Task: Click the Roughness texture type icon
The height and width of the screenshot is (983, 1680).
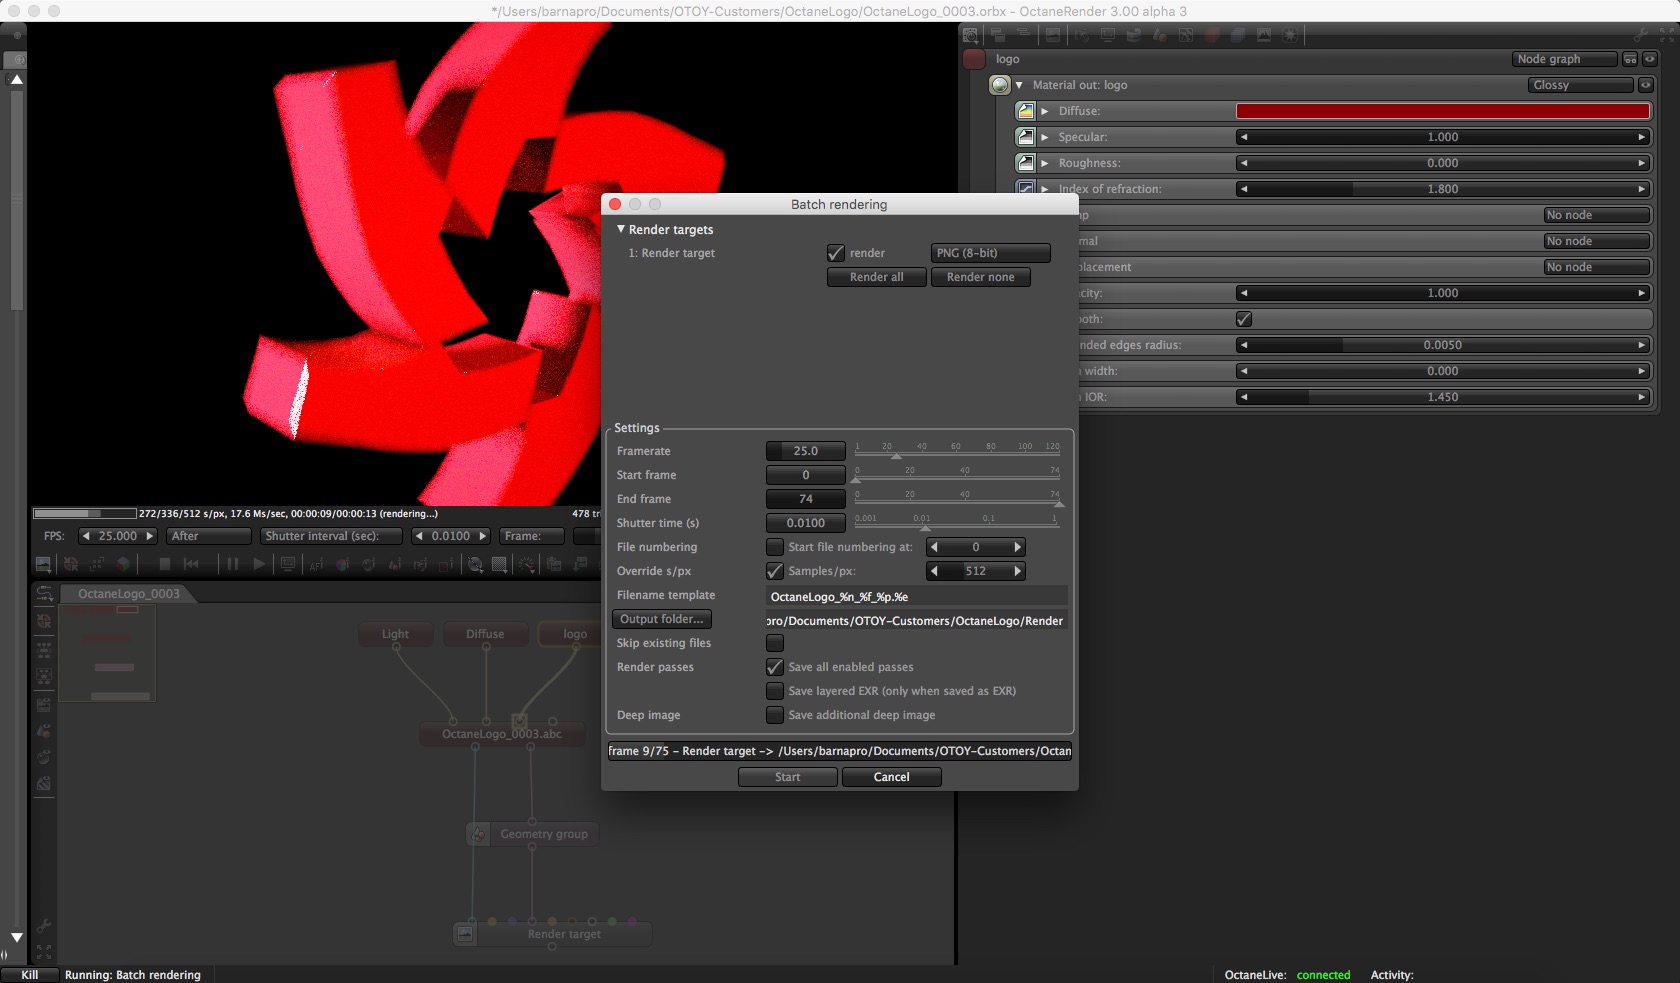Action: point(1025,163)
